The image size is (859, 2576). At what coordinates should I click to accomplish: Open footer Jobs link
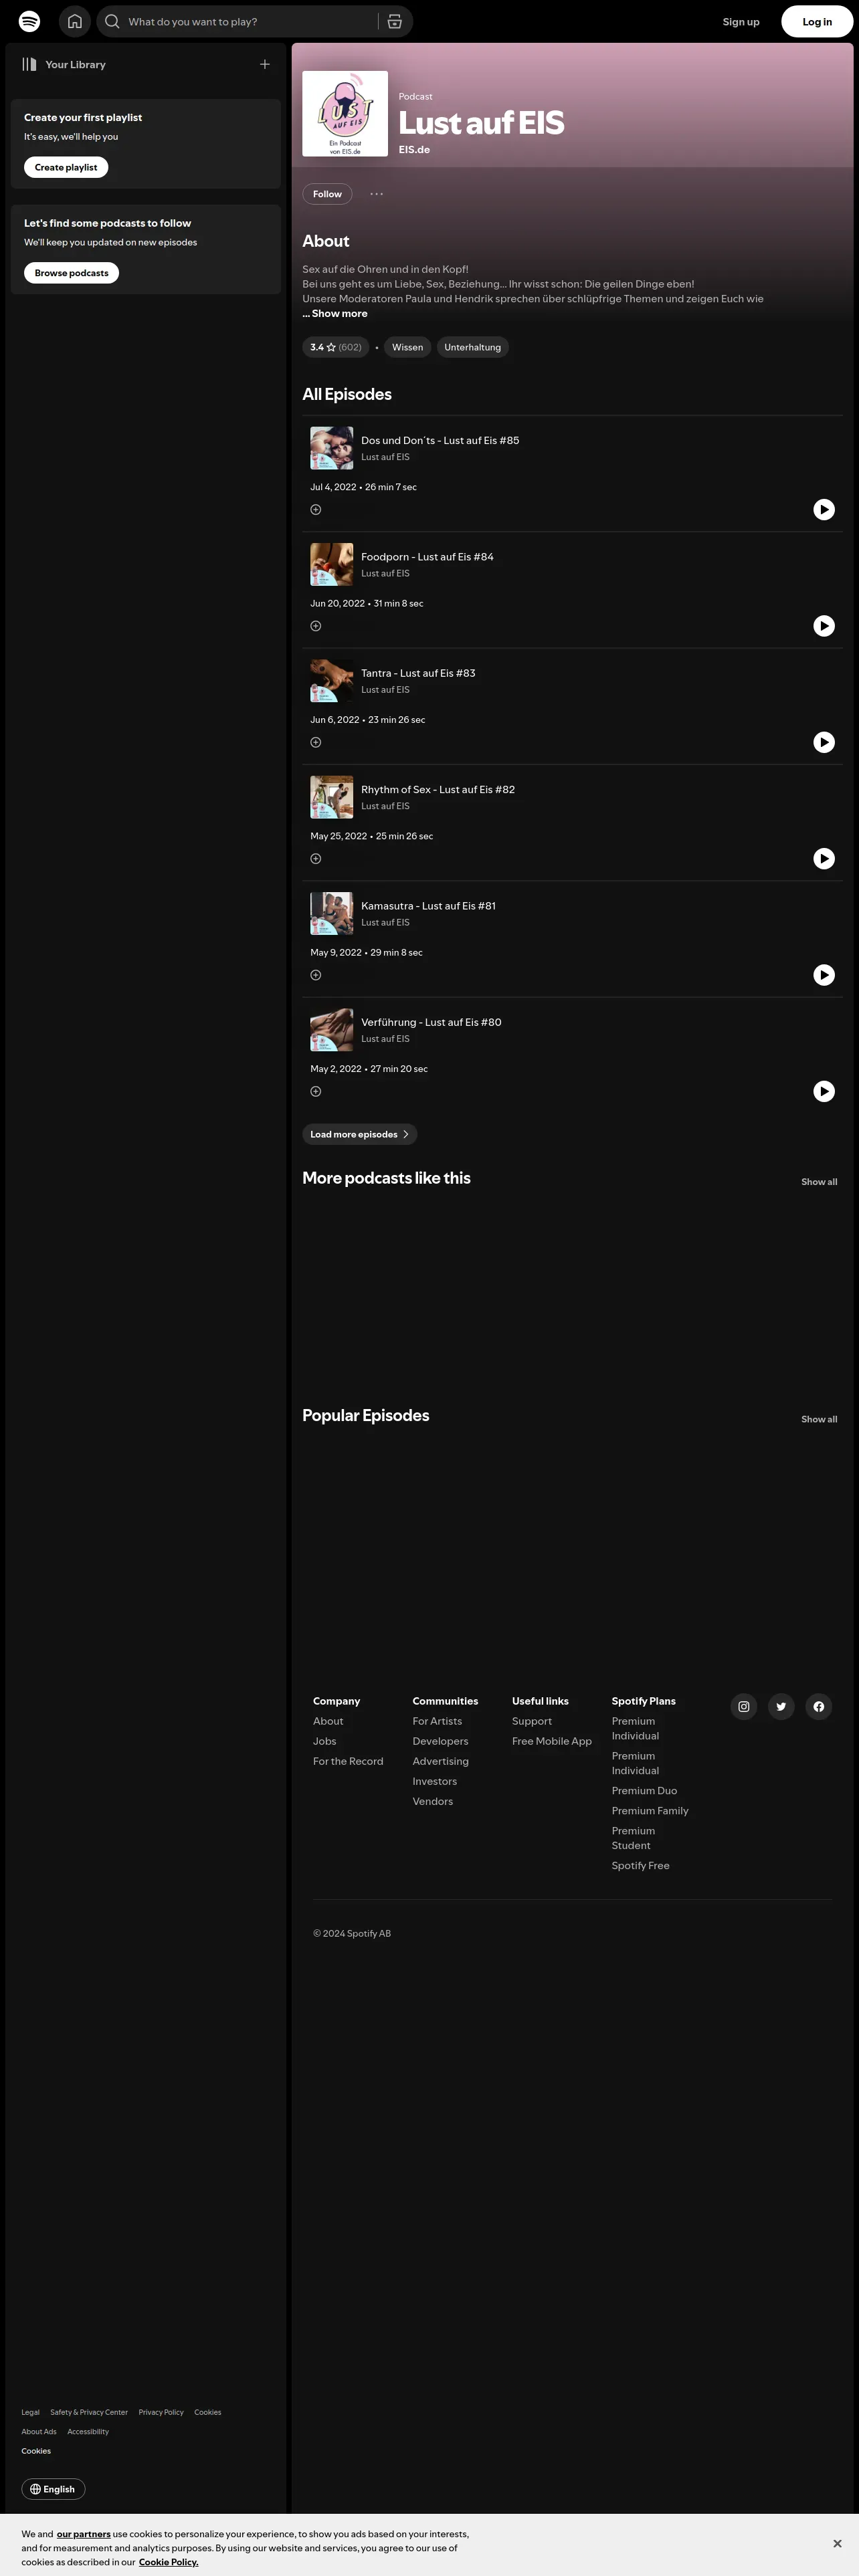click(325, 1741)
